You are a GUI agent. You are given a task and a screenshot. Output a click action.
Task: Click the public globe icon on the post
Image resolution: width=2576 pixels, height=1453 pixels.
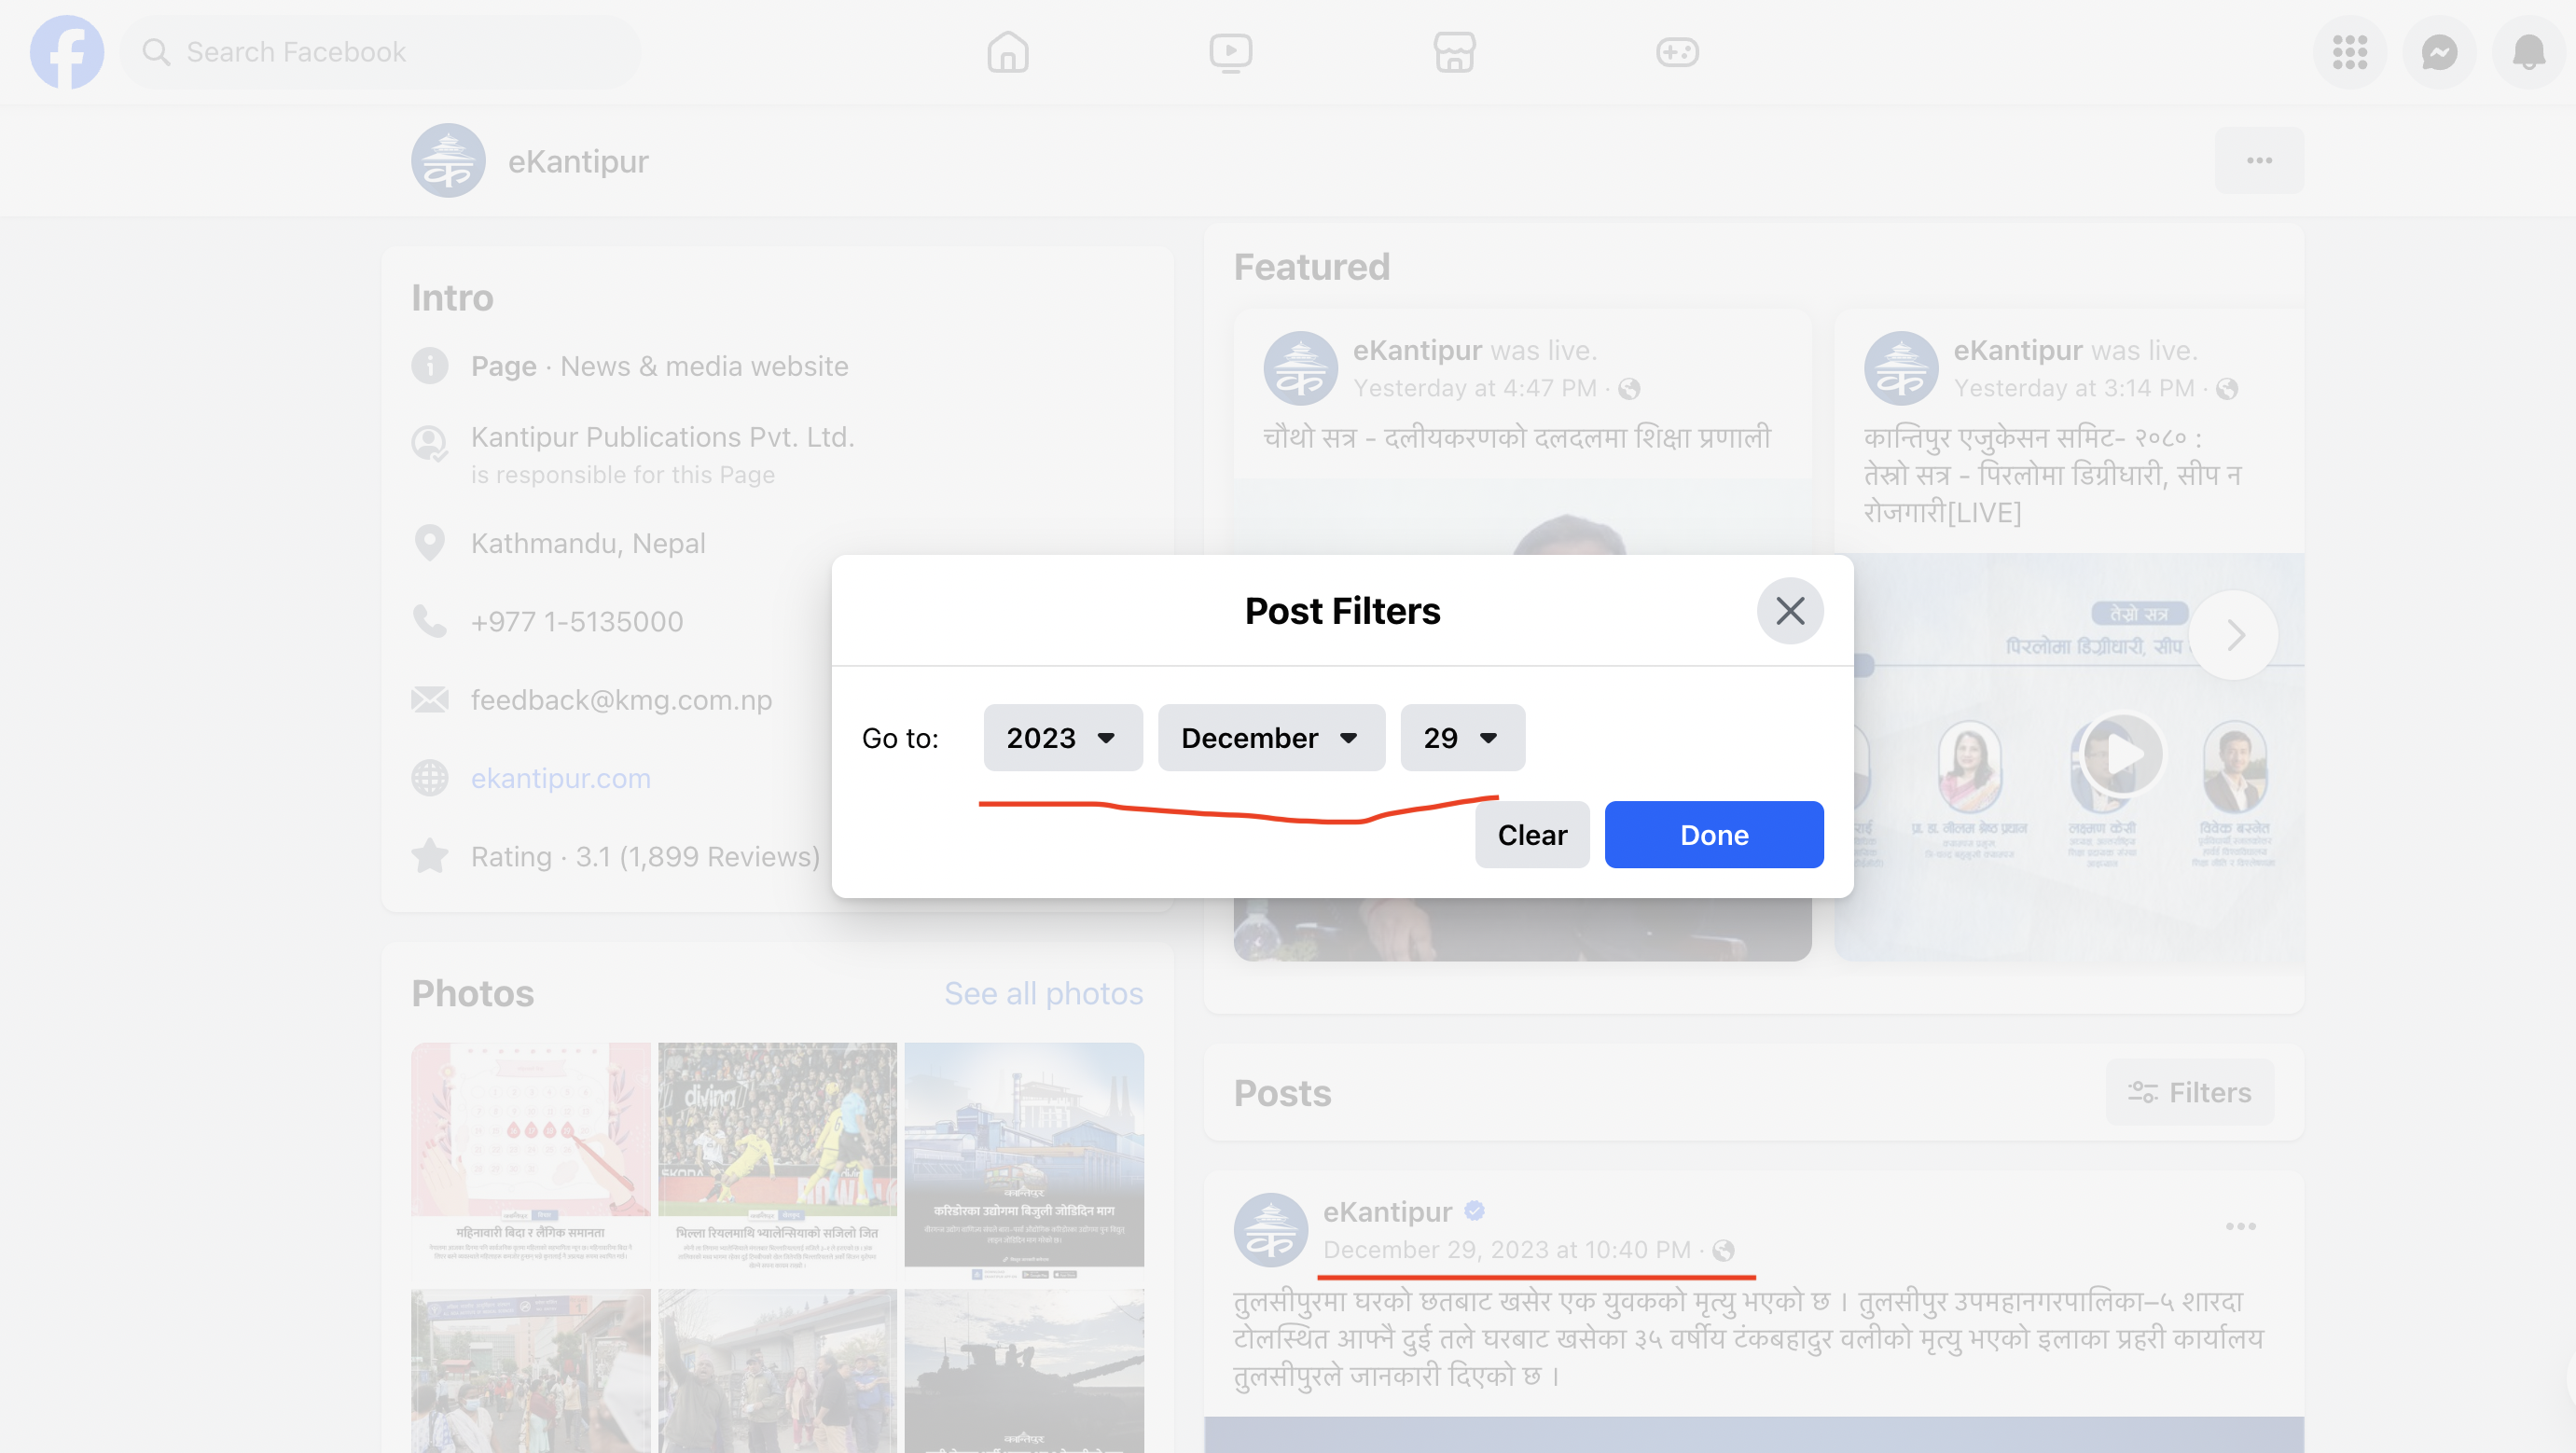pyautogui.click(x=1723, y=1251)
